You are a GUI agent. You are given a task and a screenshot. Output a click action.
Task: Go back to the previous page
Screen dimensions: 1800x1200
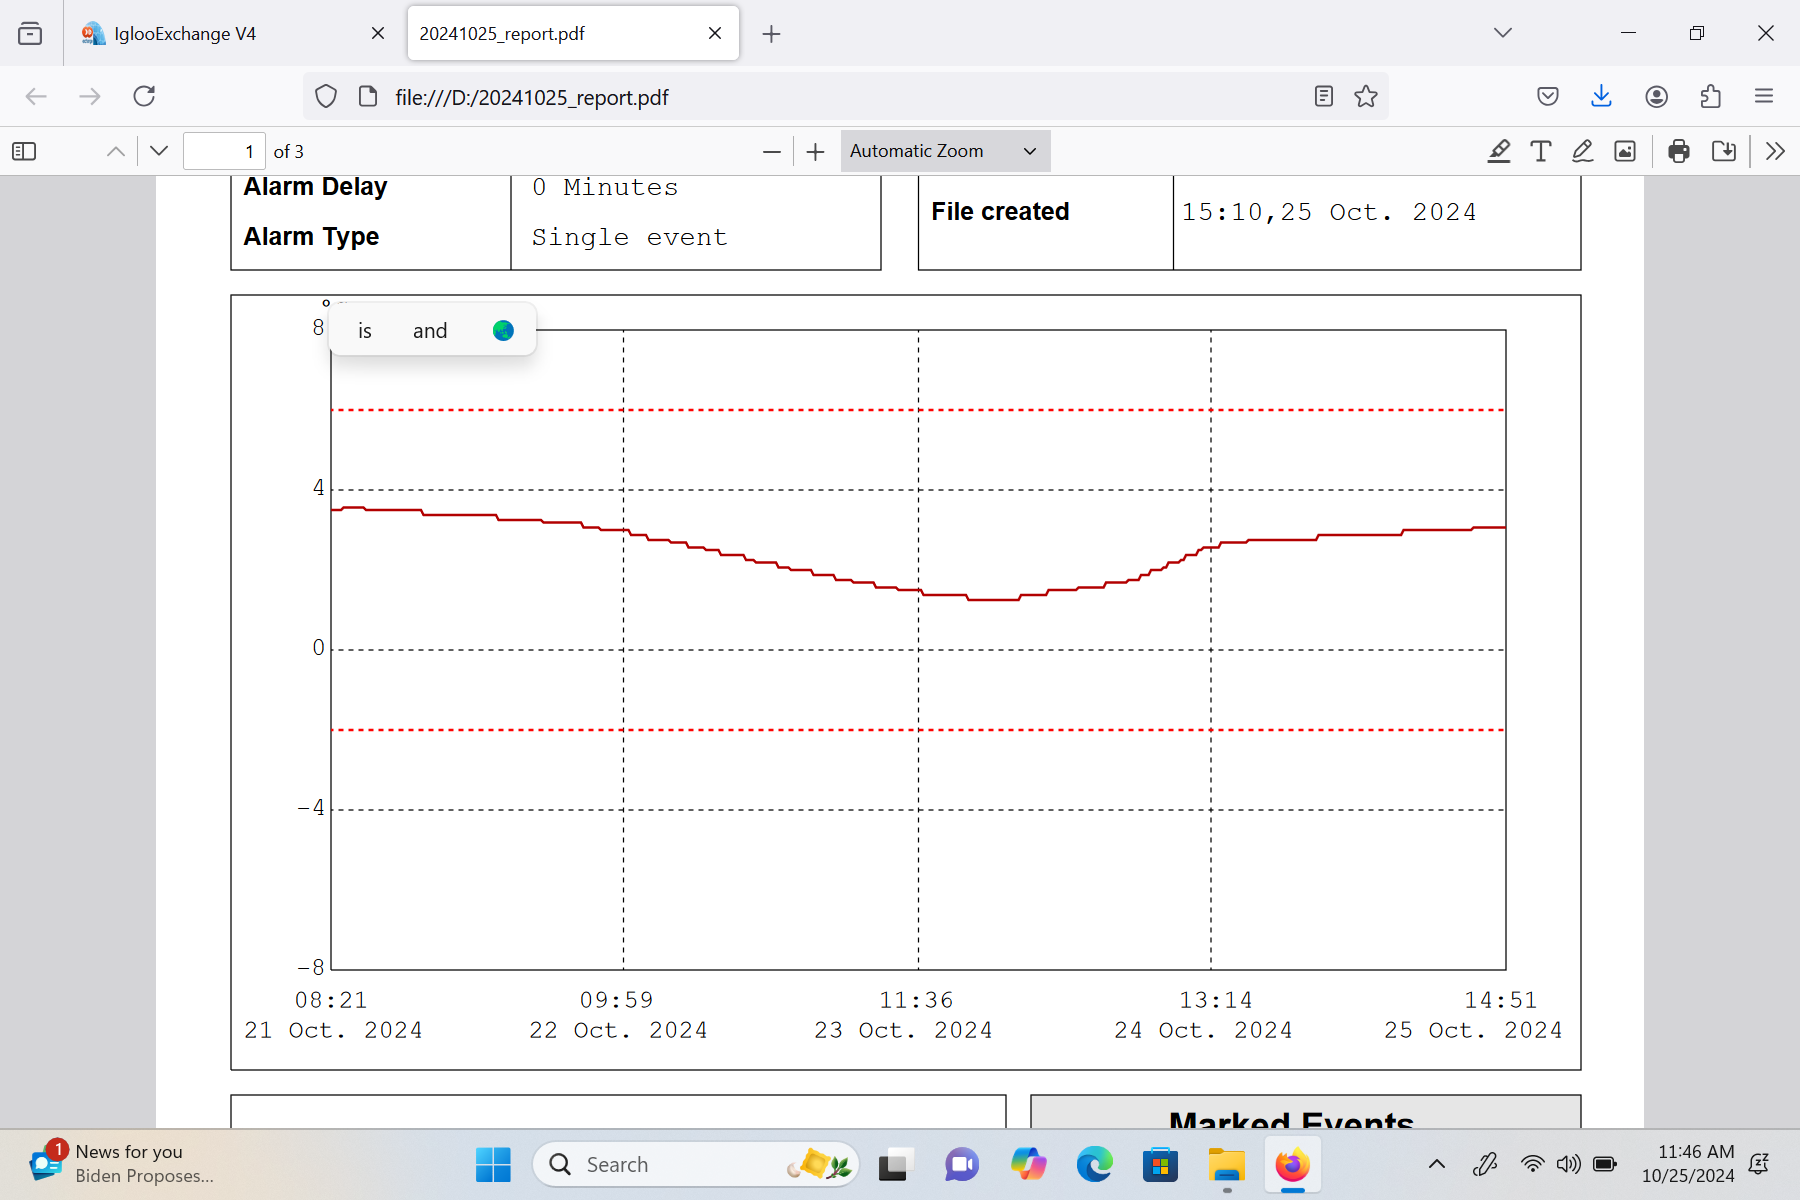pos(36,96)
